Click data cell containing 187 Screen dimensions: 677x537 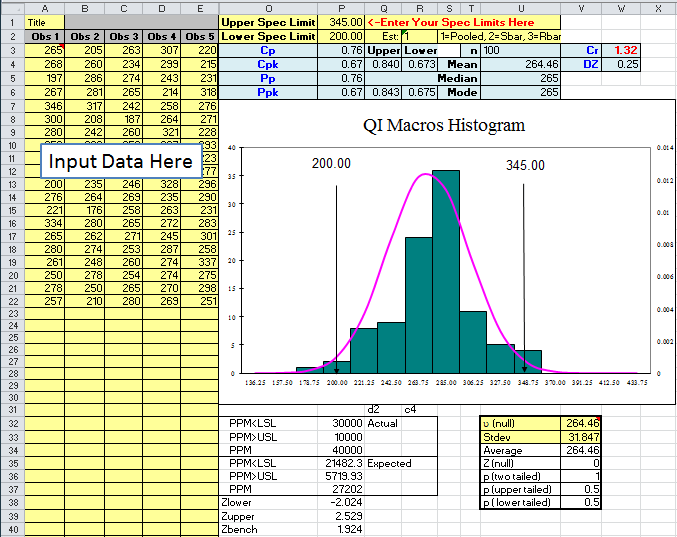(x=123, y=119)
